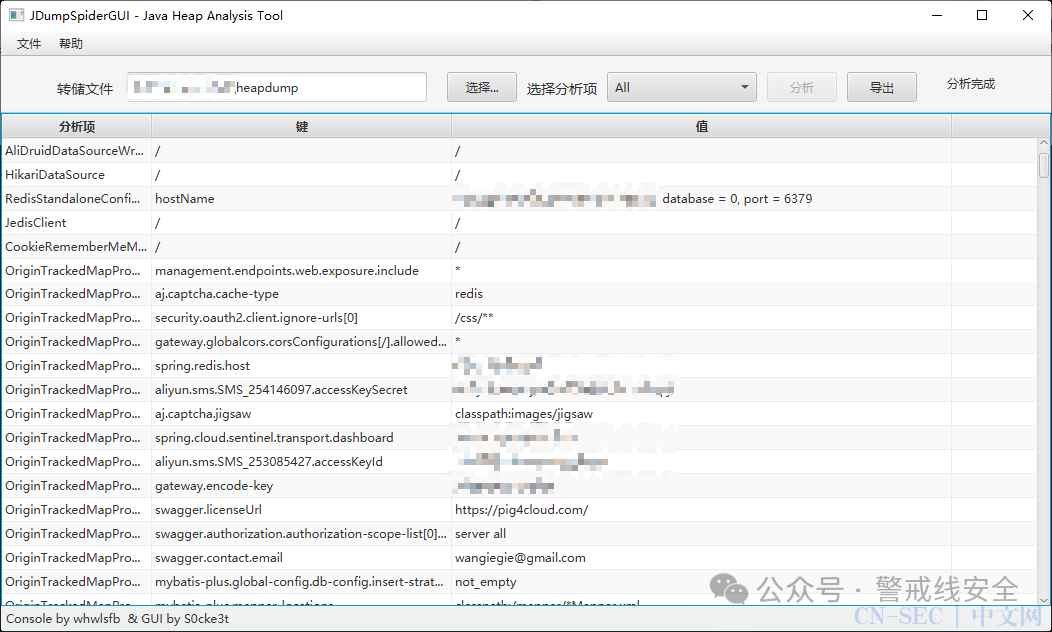Select the RedisStandaloneConfi... cell

point(77,199)
